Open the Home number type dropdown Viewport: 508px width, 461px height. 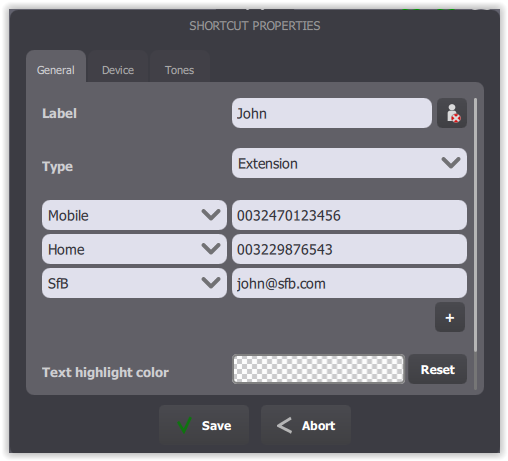tap(134, 249)
